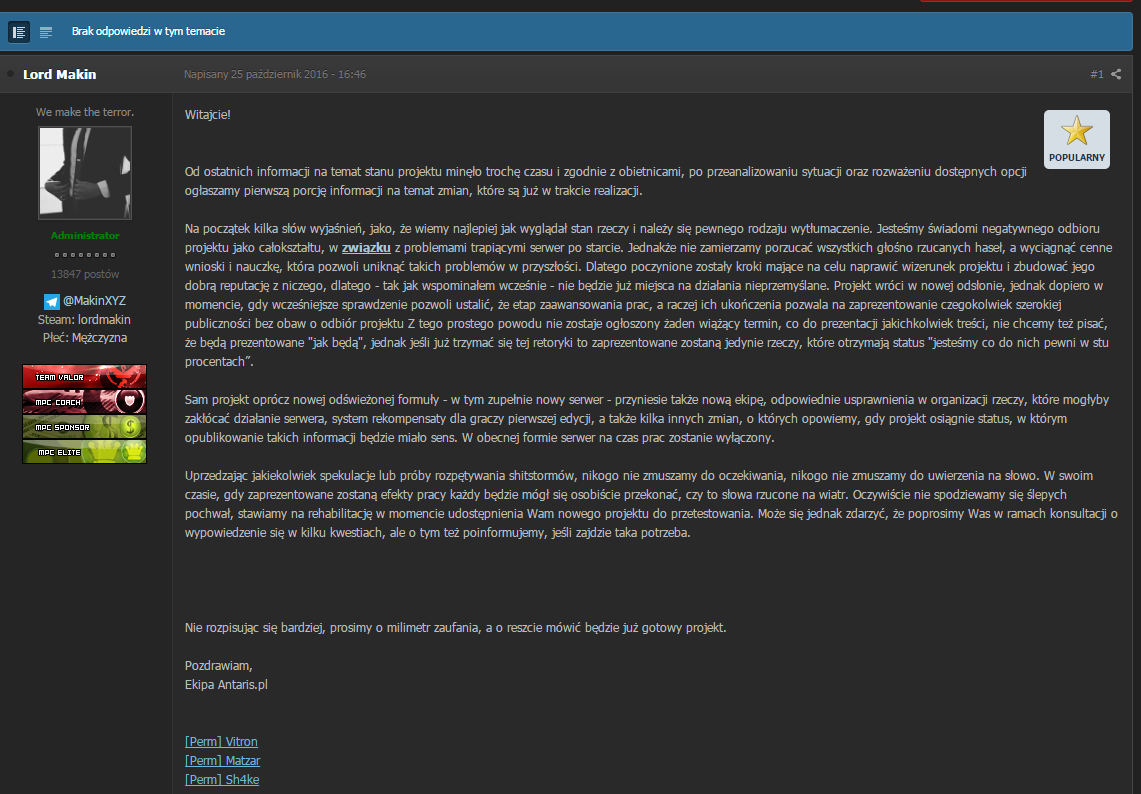Open the bold 'związku' link in the post
Viewport: 1141px width, 794px height.
pyautogui.click(x=366, y=247)
